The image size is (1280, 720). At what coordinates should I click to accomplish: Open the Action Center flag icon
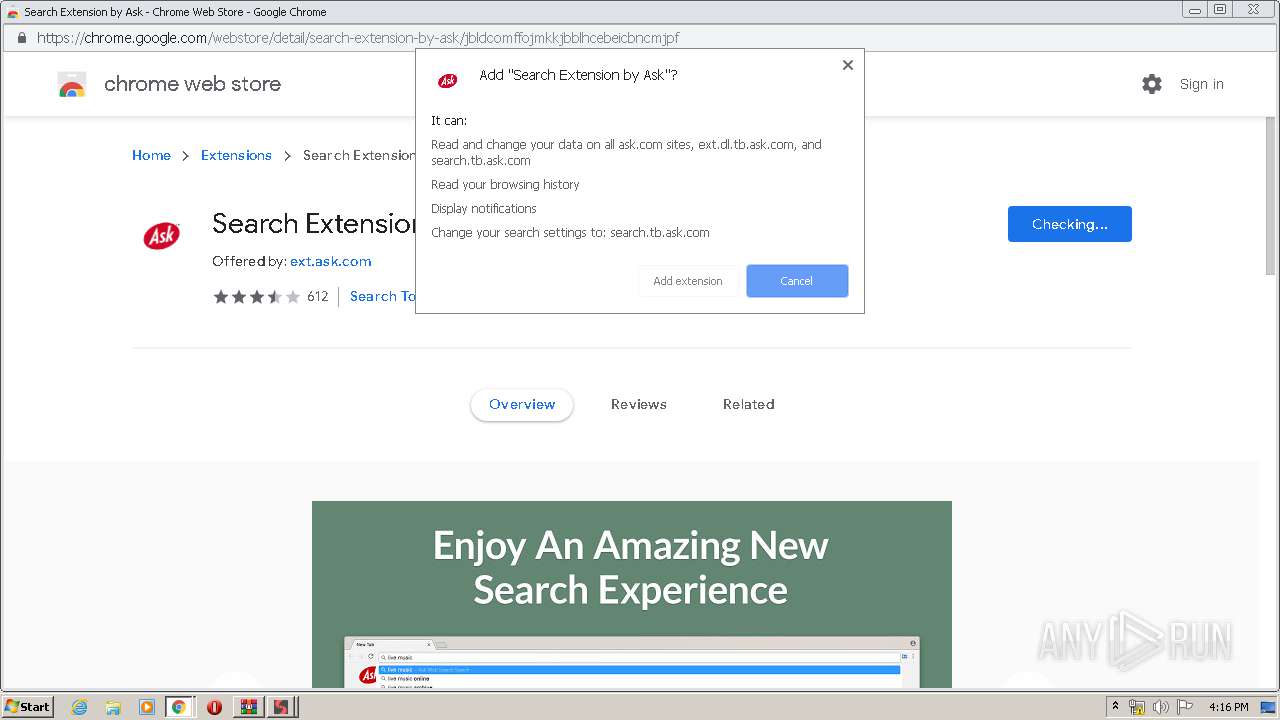pos(1185,707)
